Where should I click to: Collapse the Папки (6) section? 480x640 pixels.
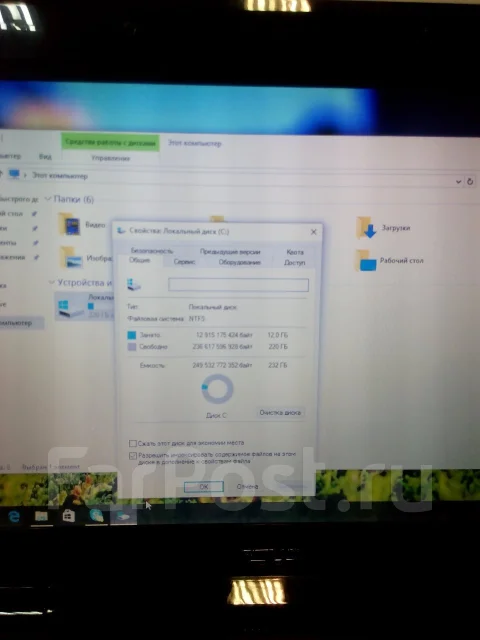(48, 199)
